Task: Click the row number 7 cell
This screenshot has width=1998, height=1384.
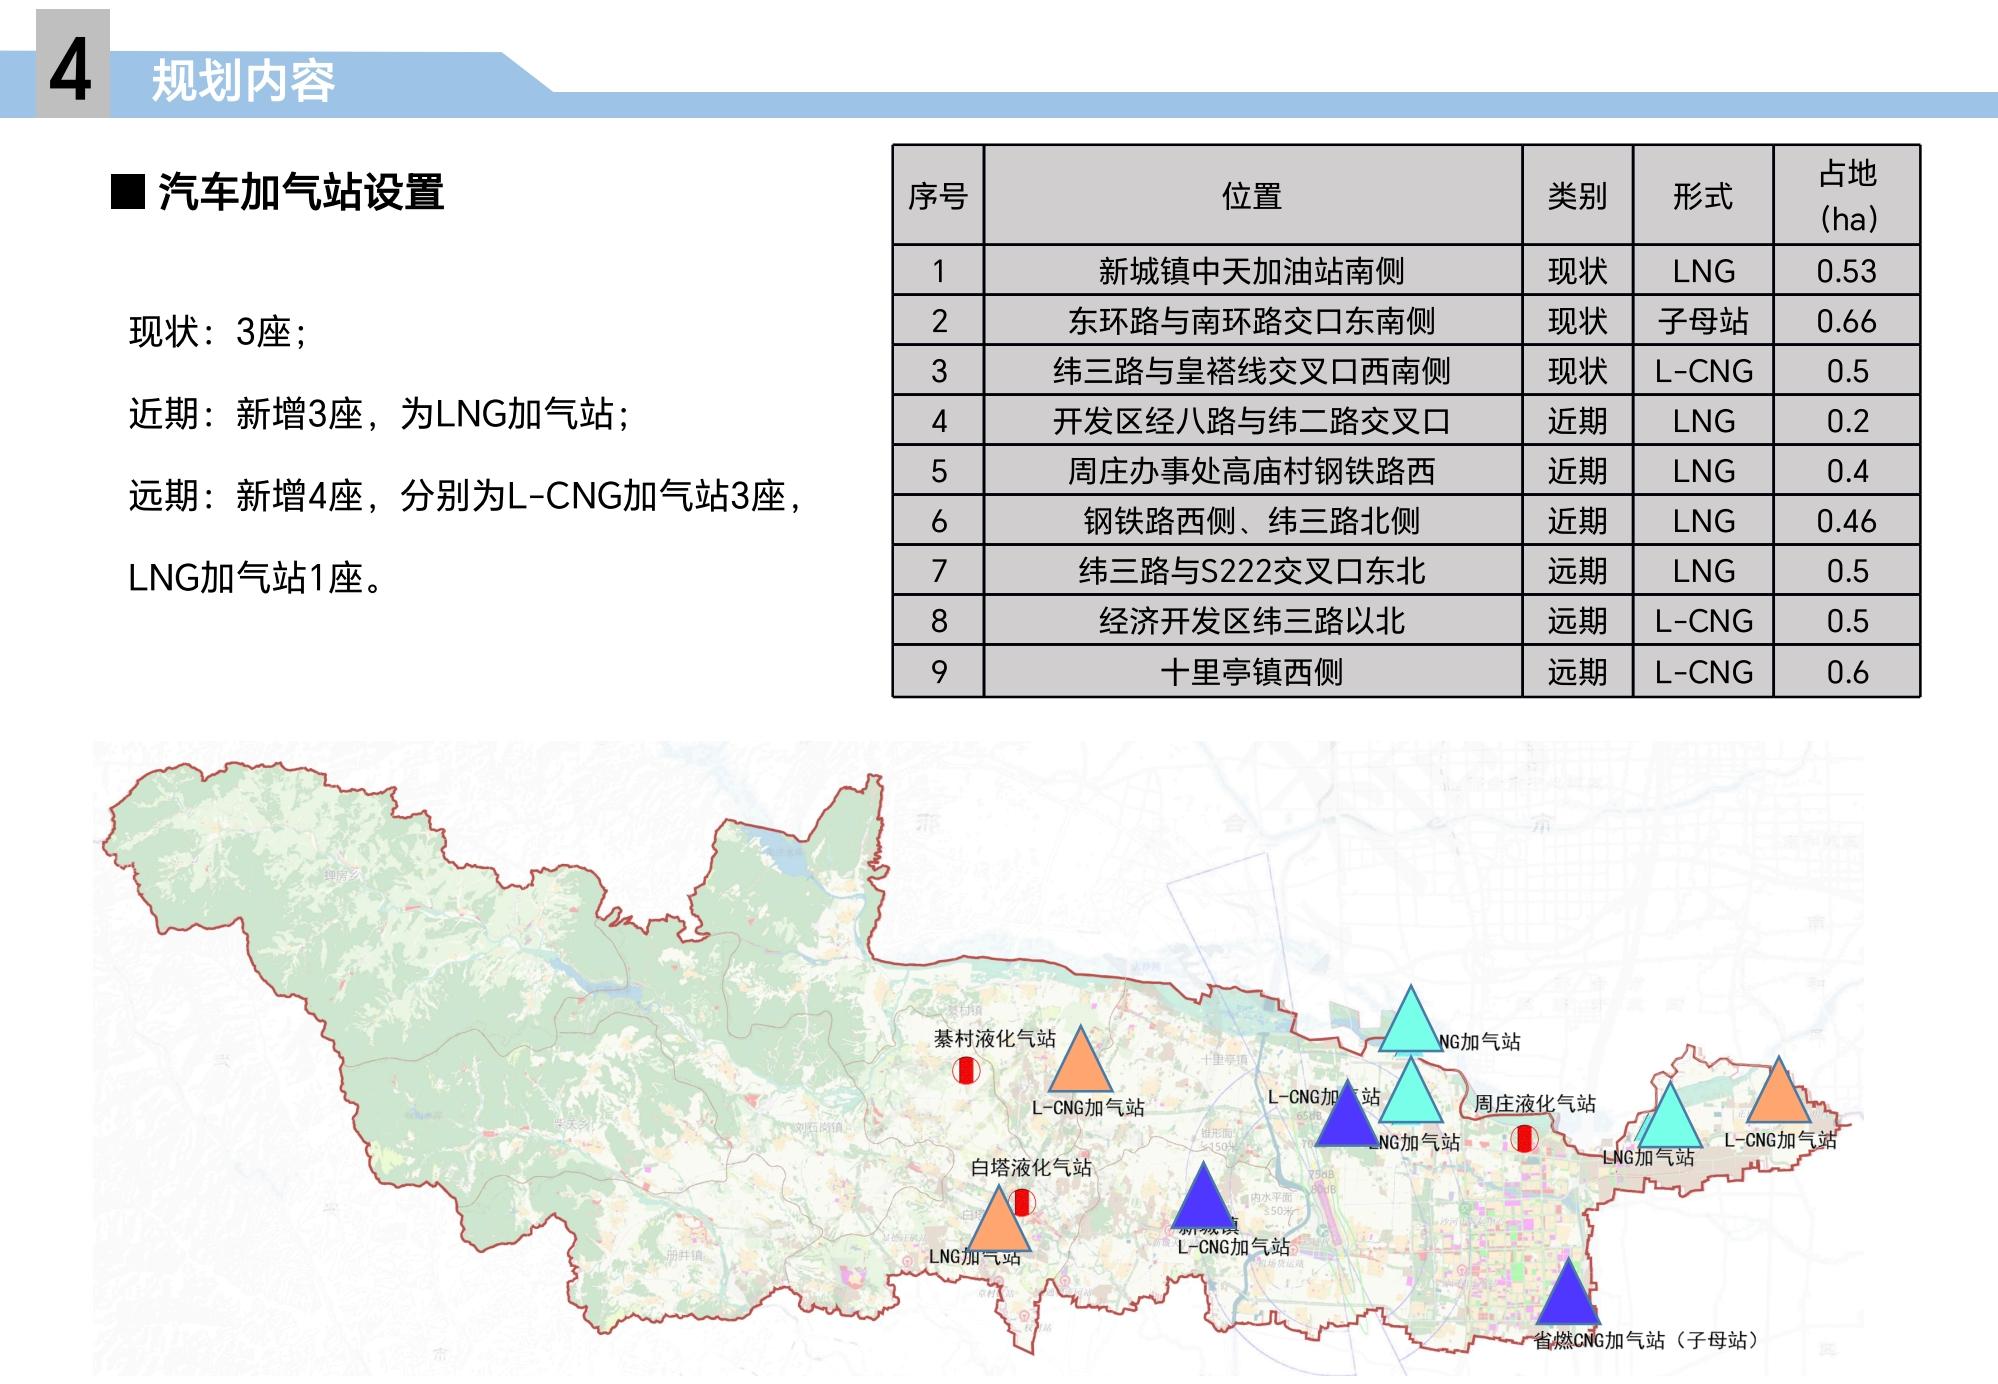Action: [938, 571]
